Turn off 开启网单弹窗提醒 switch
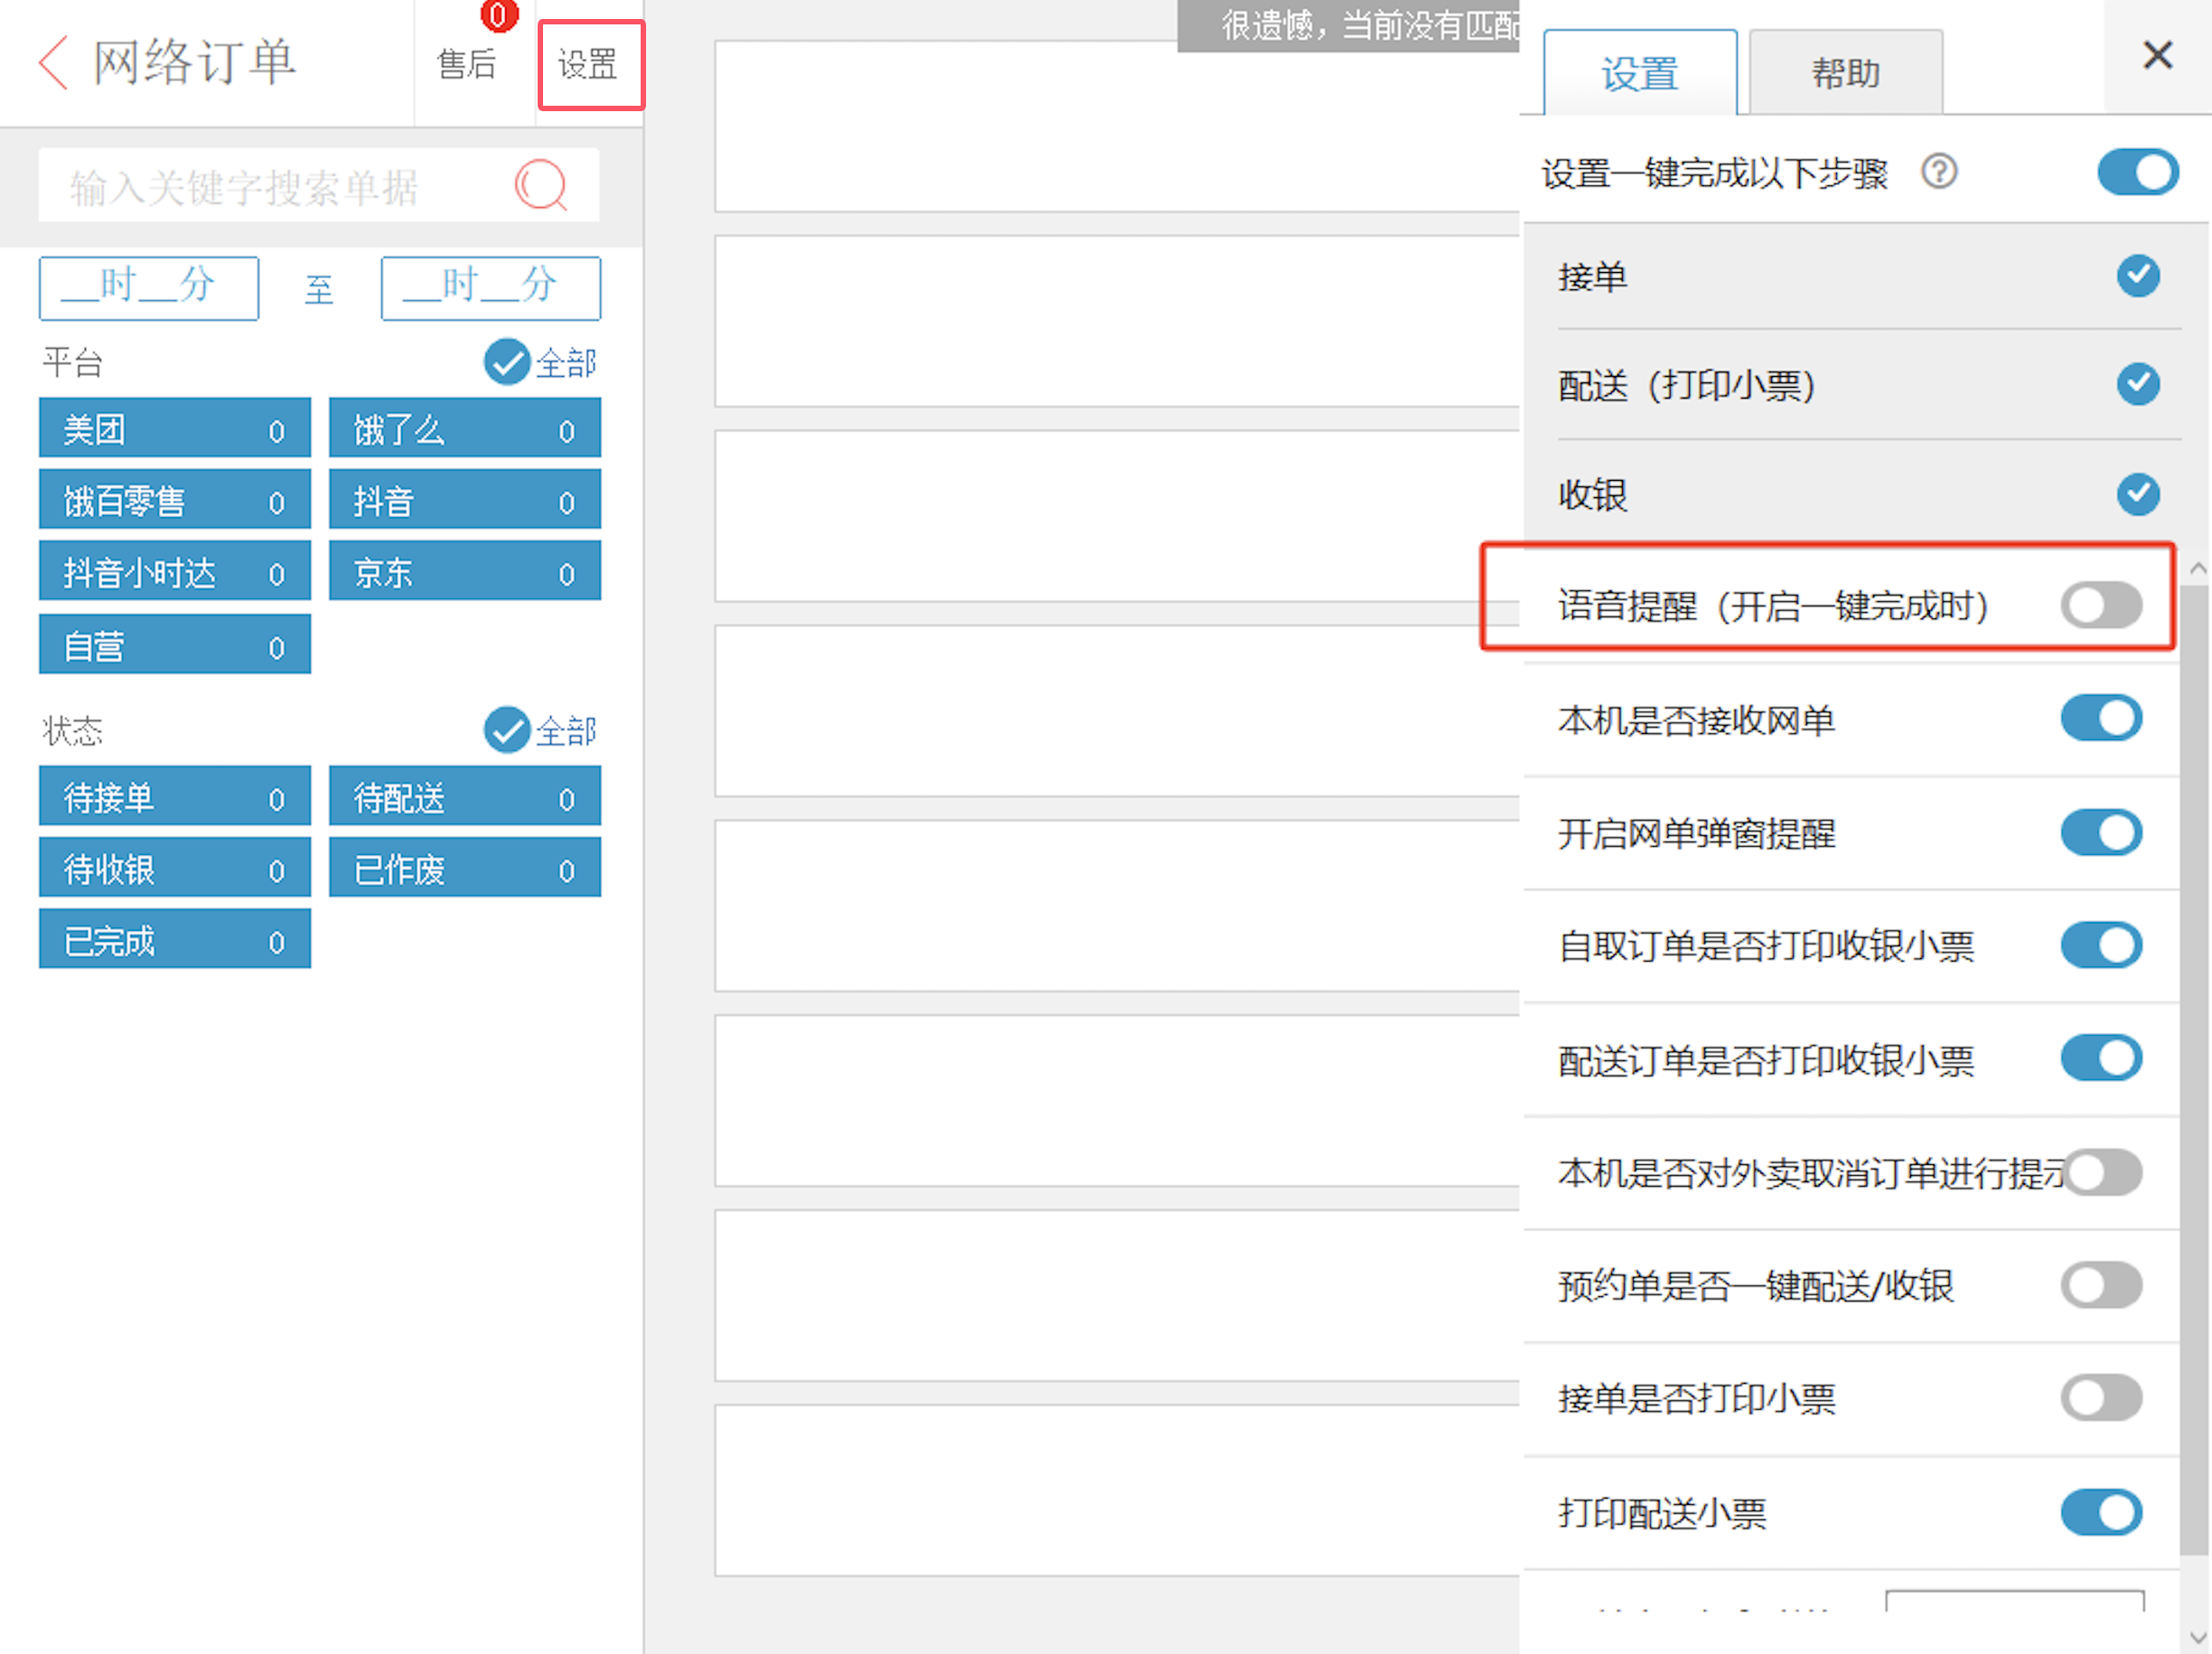 tap(2100, 832)
